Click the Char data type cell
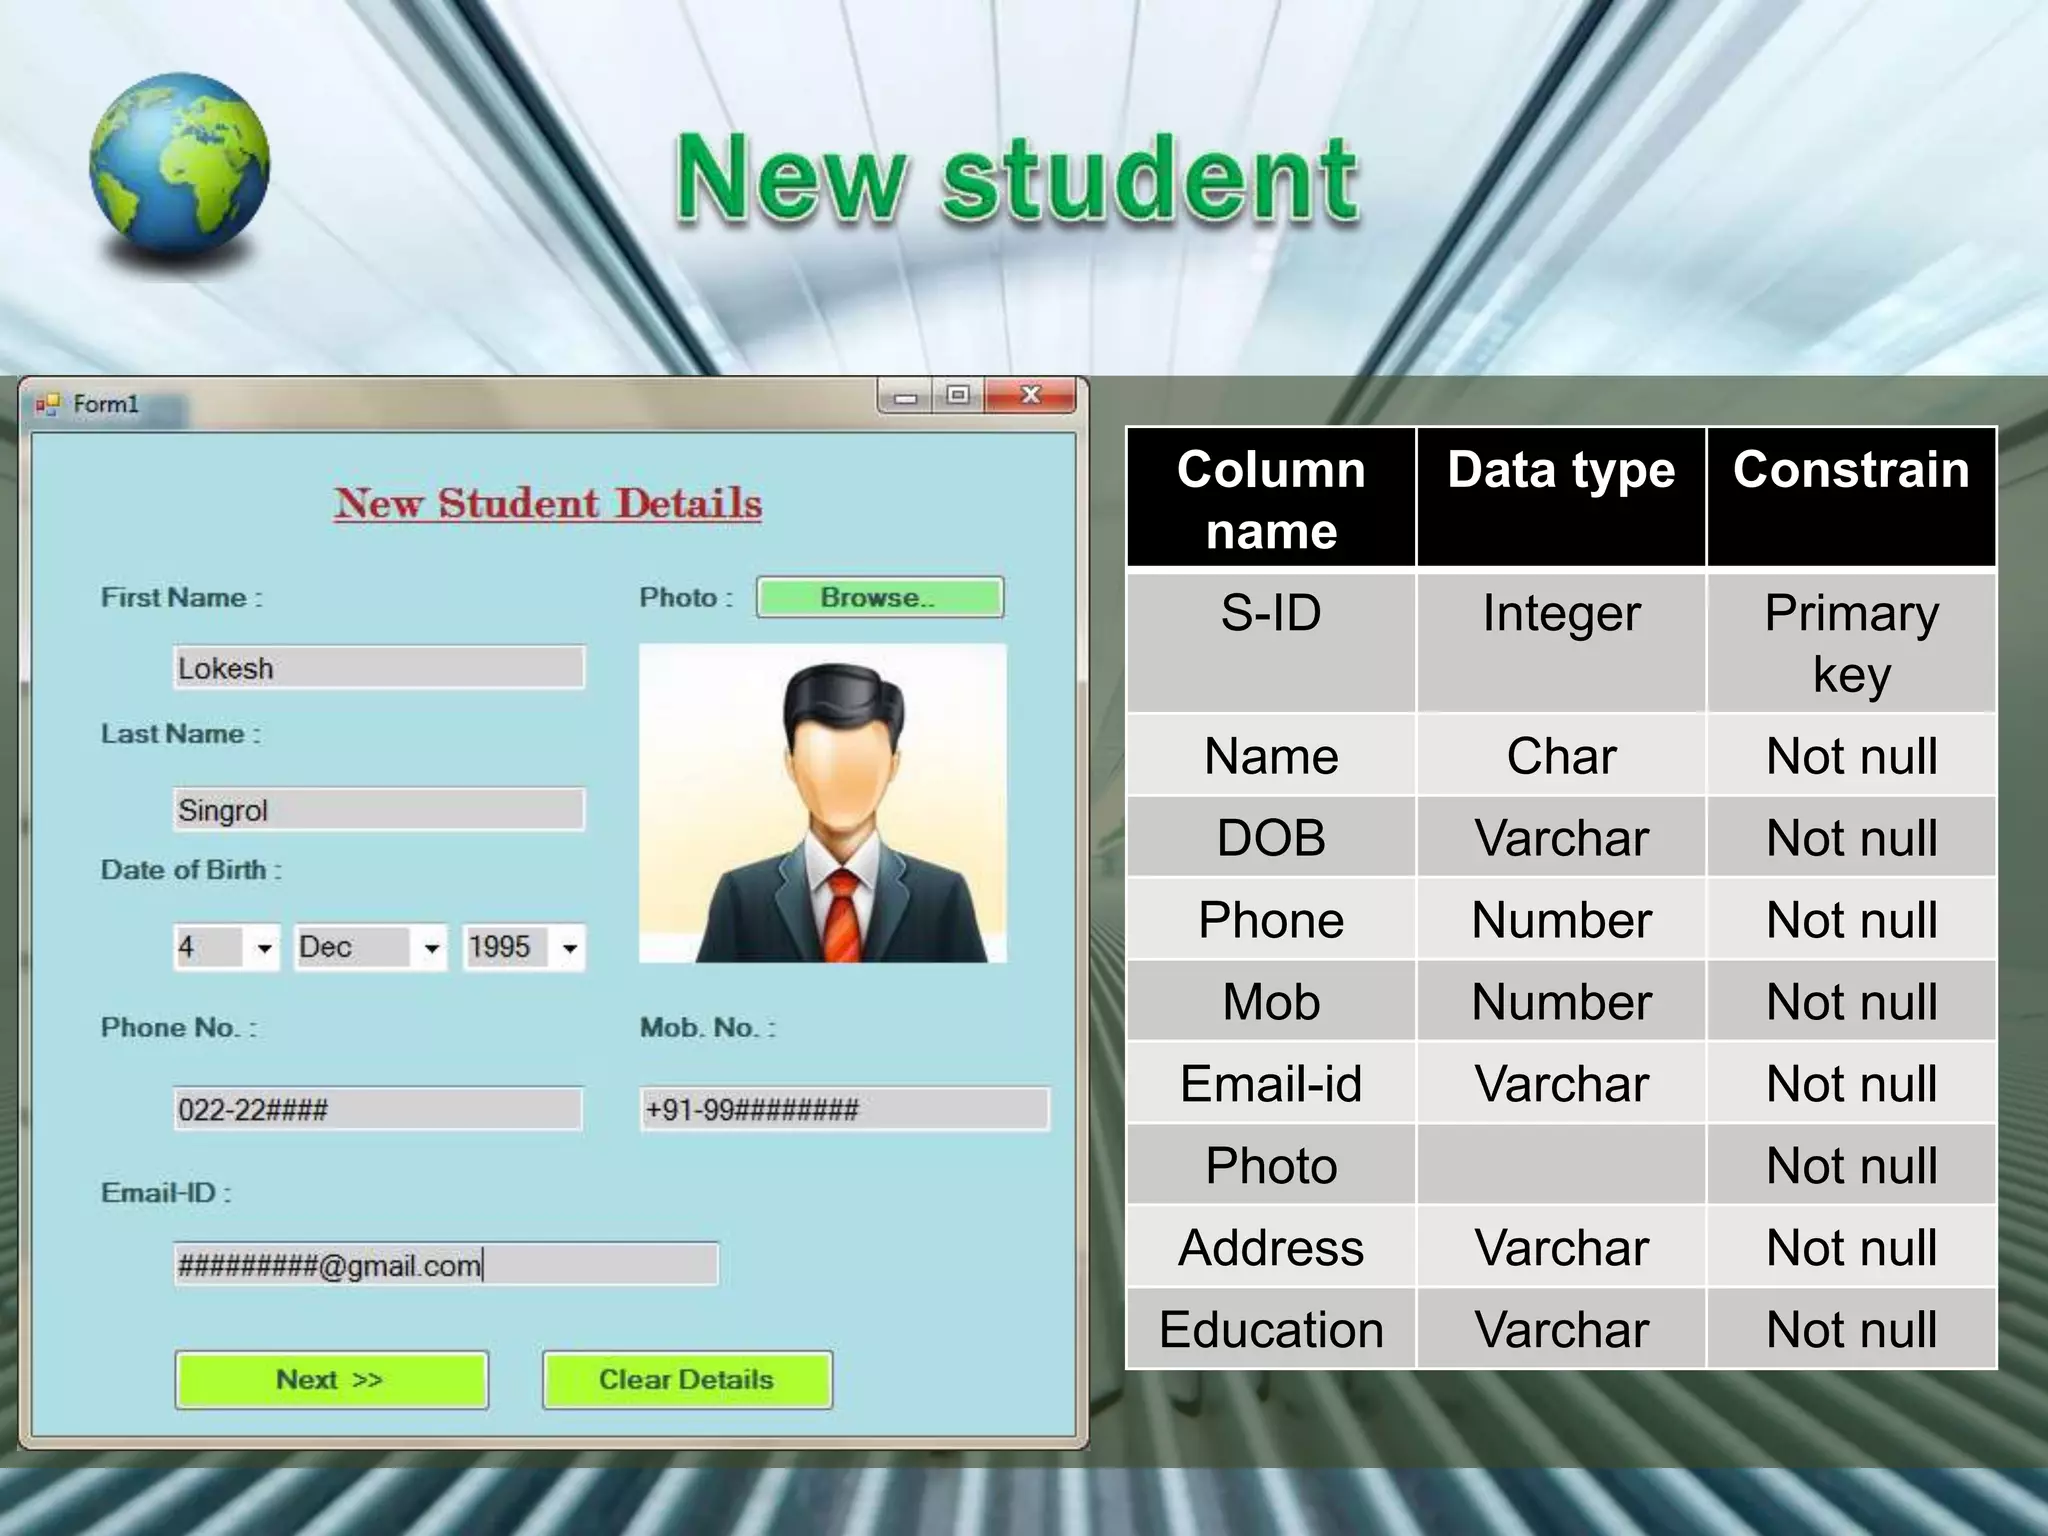The image size is (2048, 1536). (x=1561, y=755)
